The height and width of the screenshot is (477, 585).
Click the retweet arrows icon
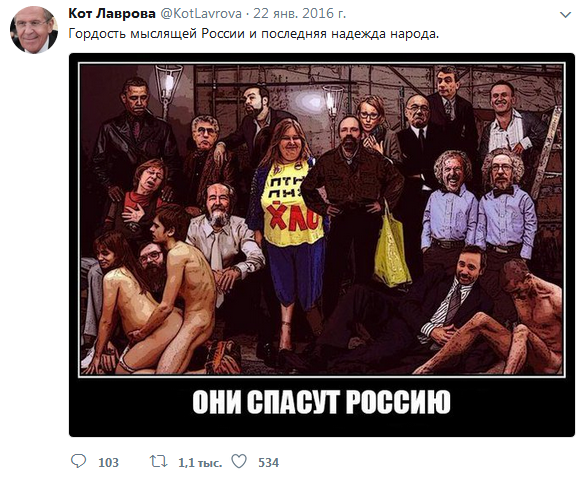[158, 461]
